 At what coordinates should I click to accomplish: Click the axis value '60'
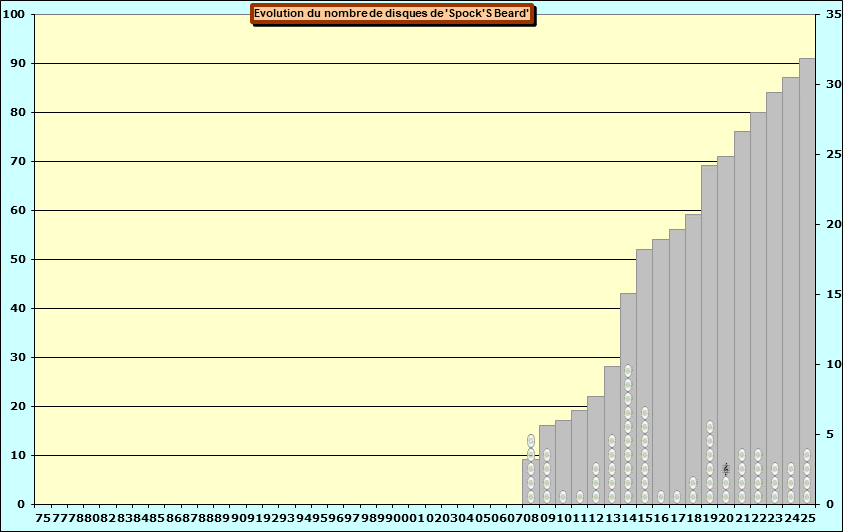coord(18,210)
